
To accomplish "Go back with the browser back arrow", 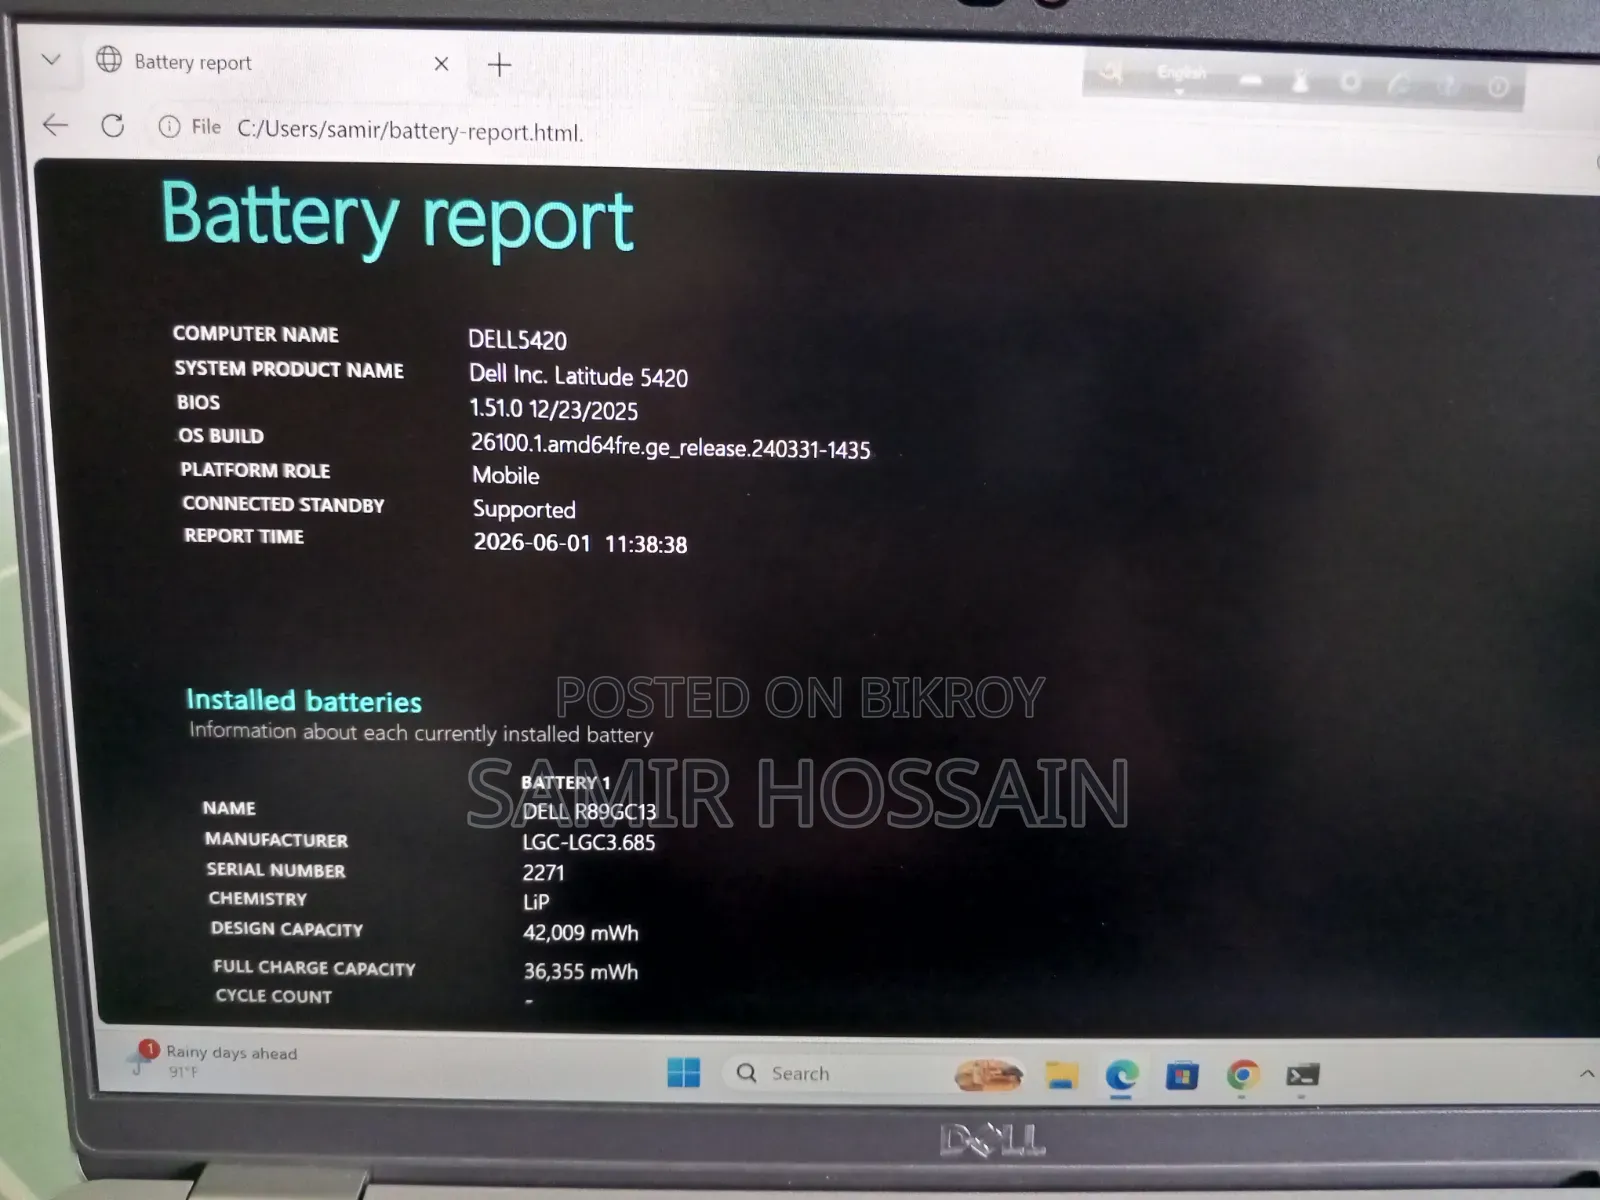I will (56, 125).
